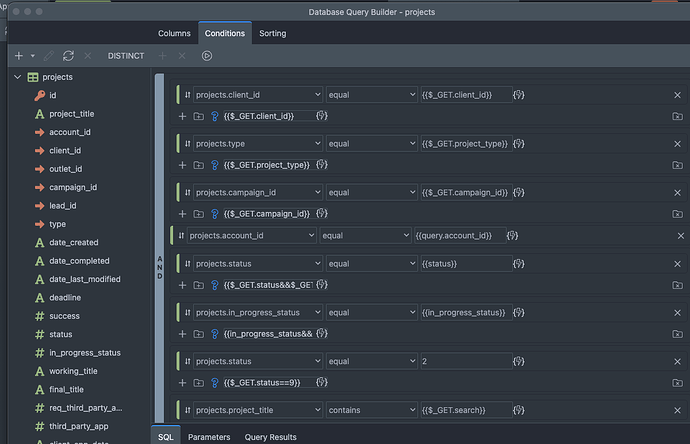Open operator dropdown showing contains
Image resolution: width=690 pixels, height=444 pixels.
coord(371,409)
